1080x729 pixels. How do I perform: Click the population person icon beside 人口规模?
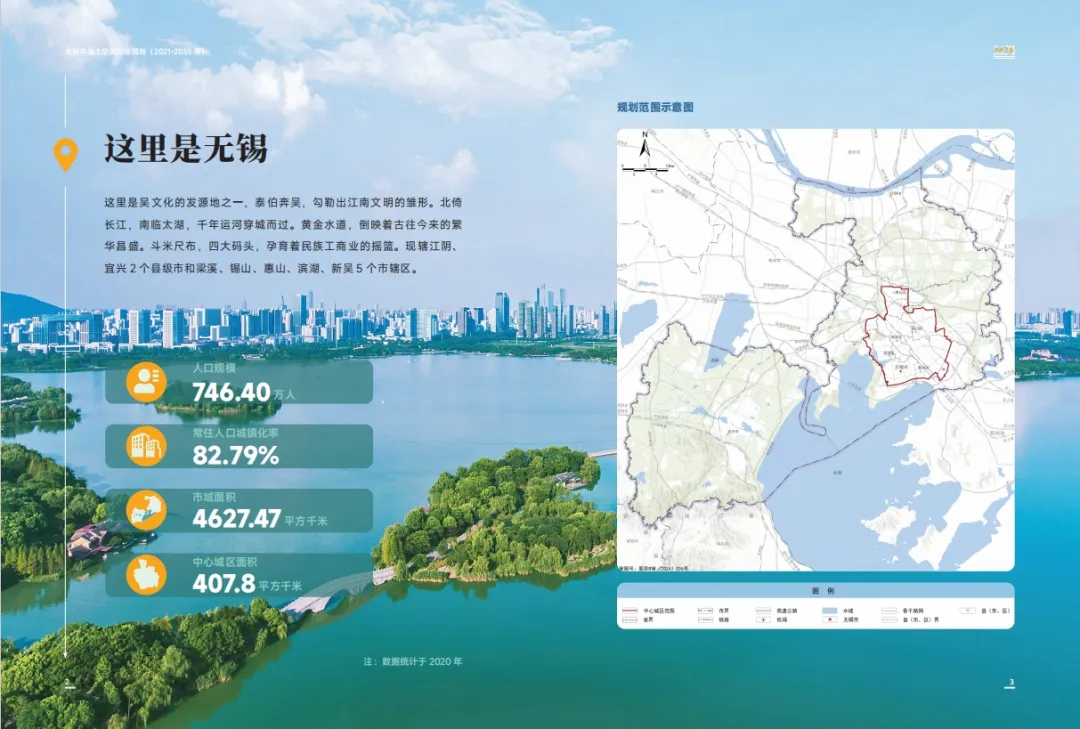point(147,382)
